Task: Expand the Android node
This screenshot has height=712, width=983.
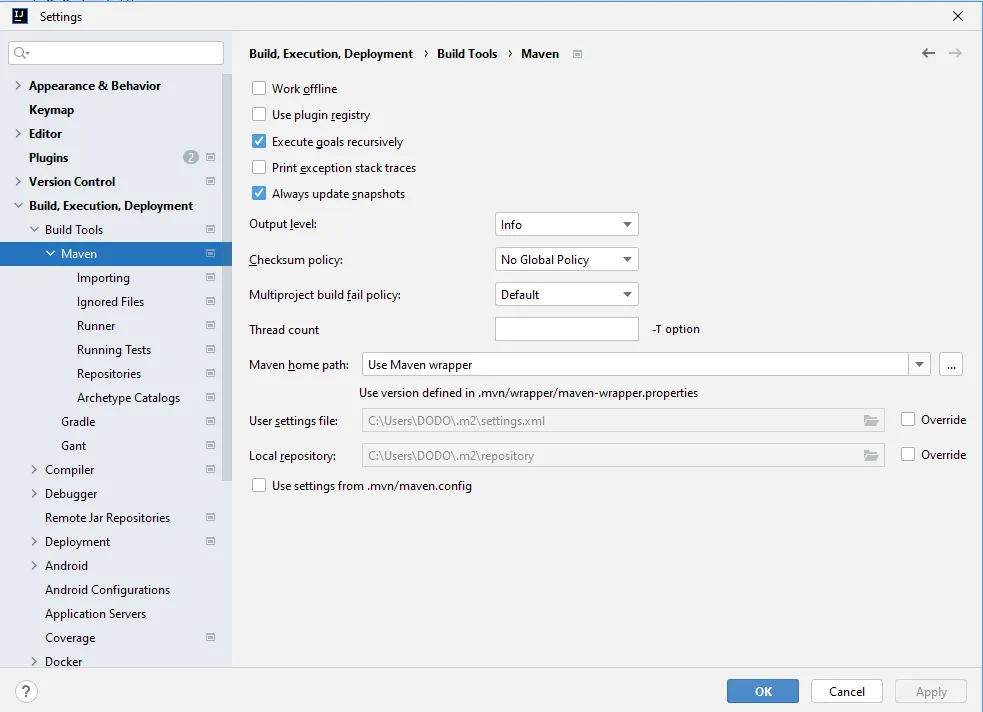Action: tap(34, 565)
